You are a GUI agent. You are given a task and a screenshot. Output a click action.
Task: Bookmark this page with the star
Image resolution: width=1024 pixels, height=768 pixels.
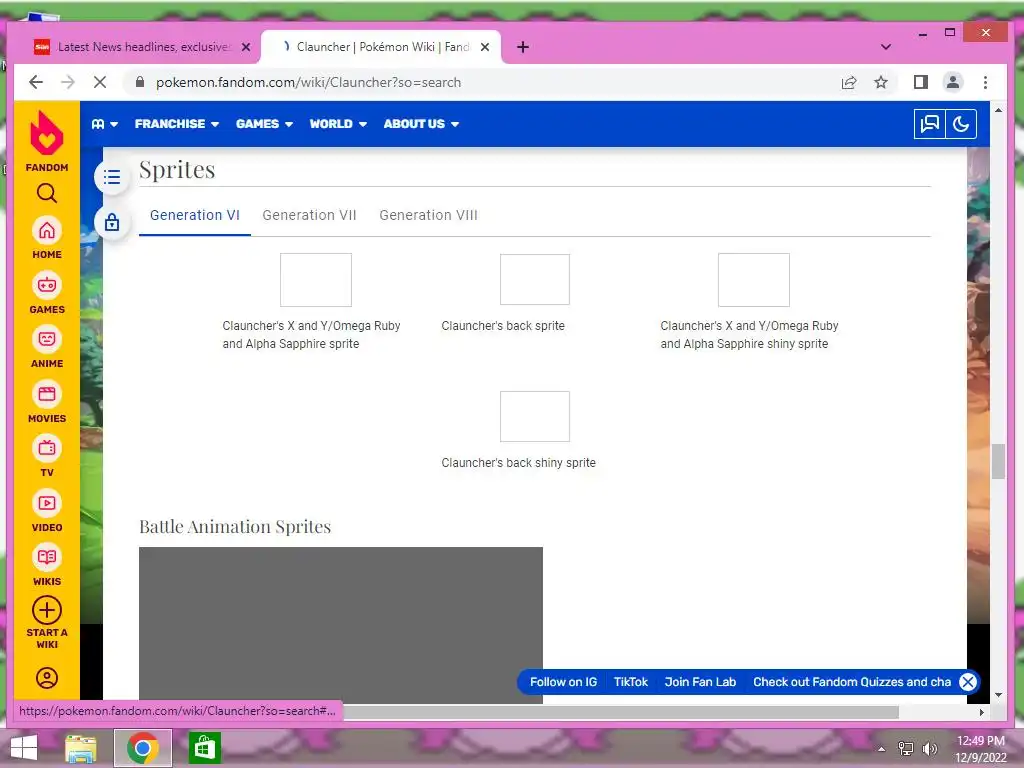(881, 82)
